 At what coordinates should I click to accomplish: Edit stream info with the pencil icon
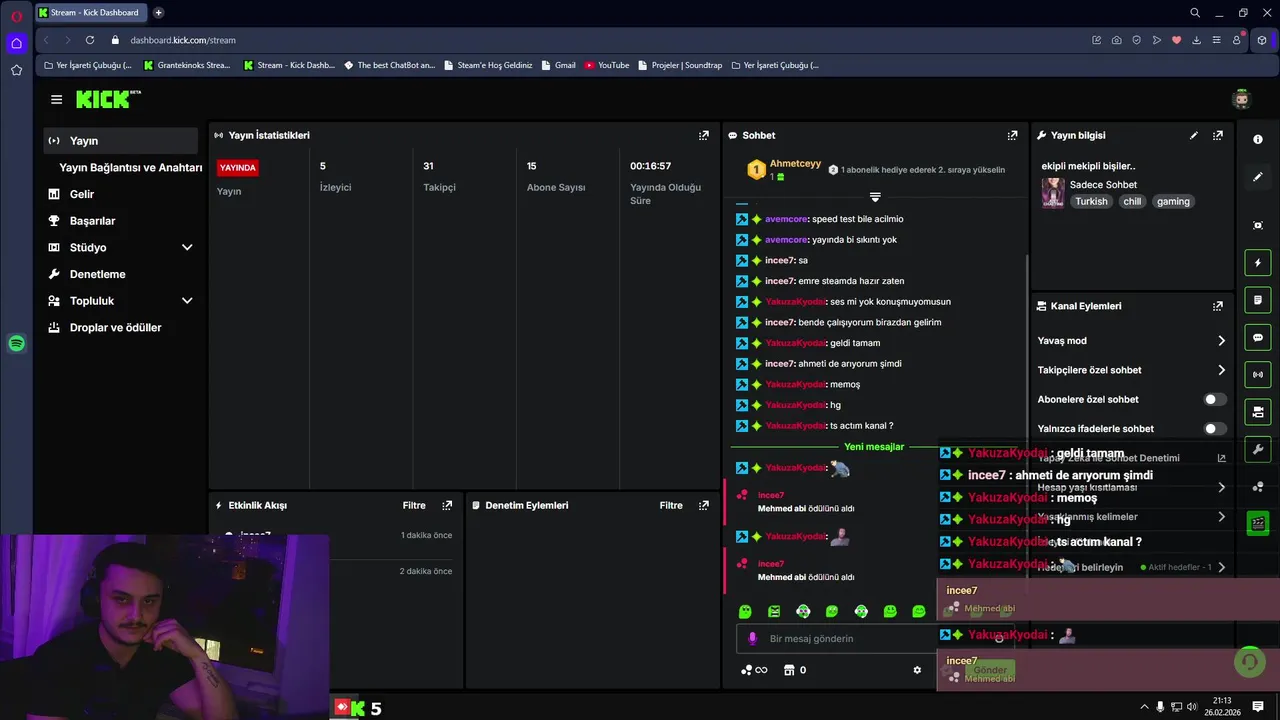tap(1194, 135)
